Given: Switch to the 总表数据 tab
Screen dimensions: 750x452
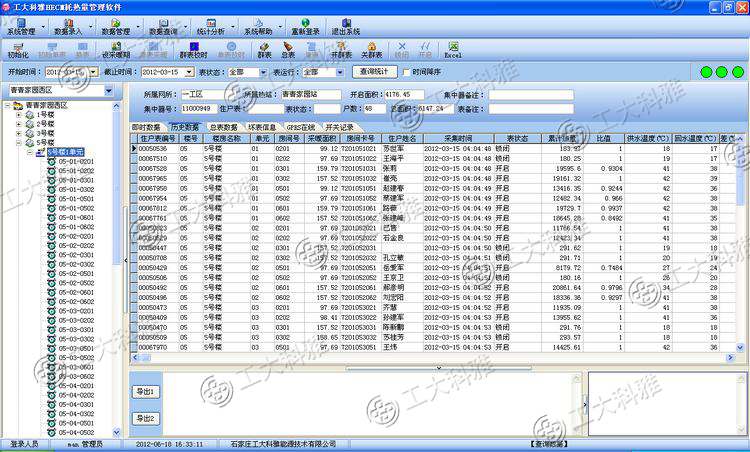Looking at the screenshot, I should (x=223, y=127).
